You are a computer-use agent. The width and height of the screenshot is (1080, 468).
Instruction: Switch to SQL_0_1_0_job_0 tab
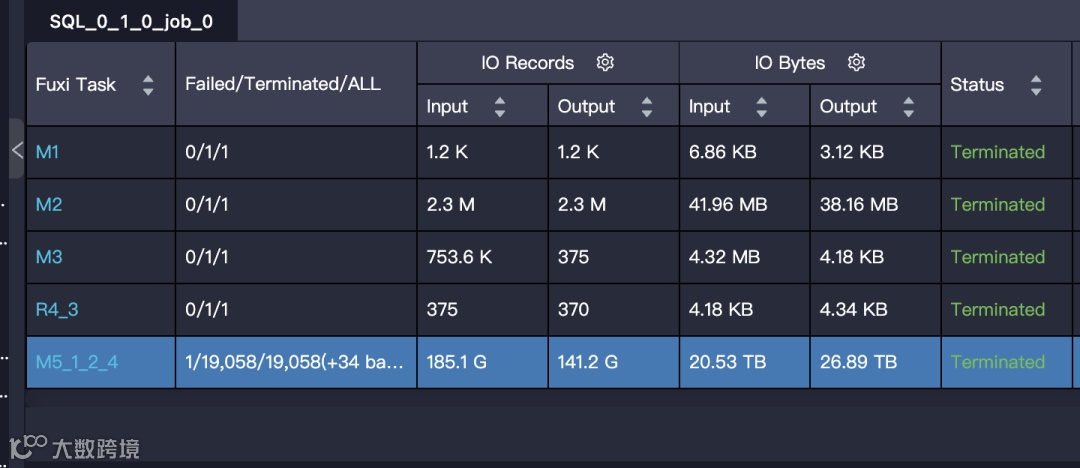click(x=131, y=21)
